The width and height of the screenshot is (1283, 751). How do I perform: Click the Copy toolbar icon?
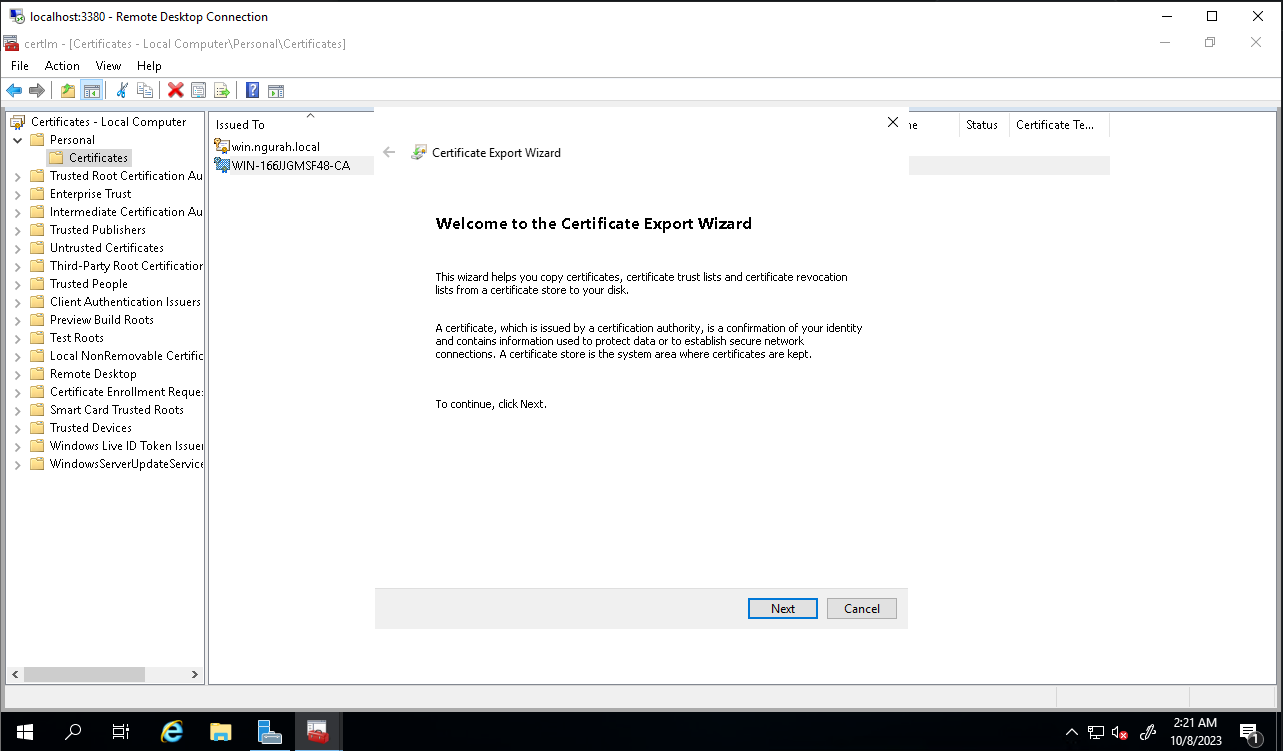tap(145, 91)
